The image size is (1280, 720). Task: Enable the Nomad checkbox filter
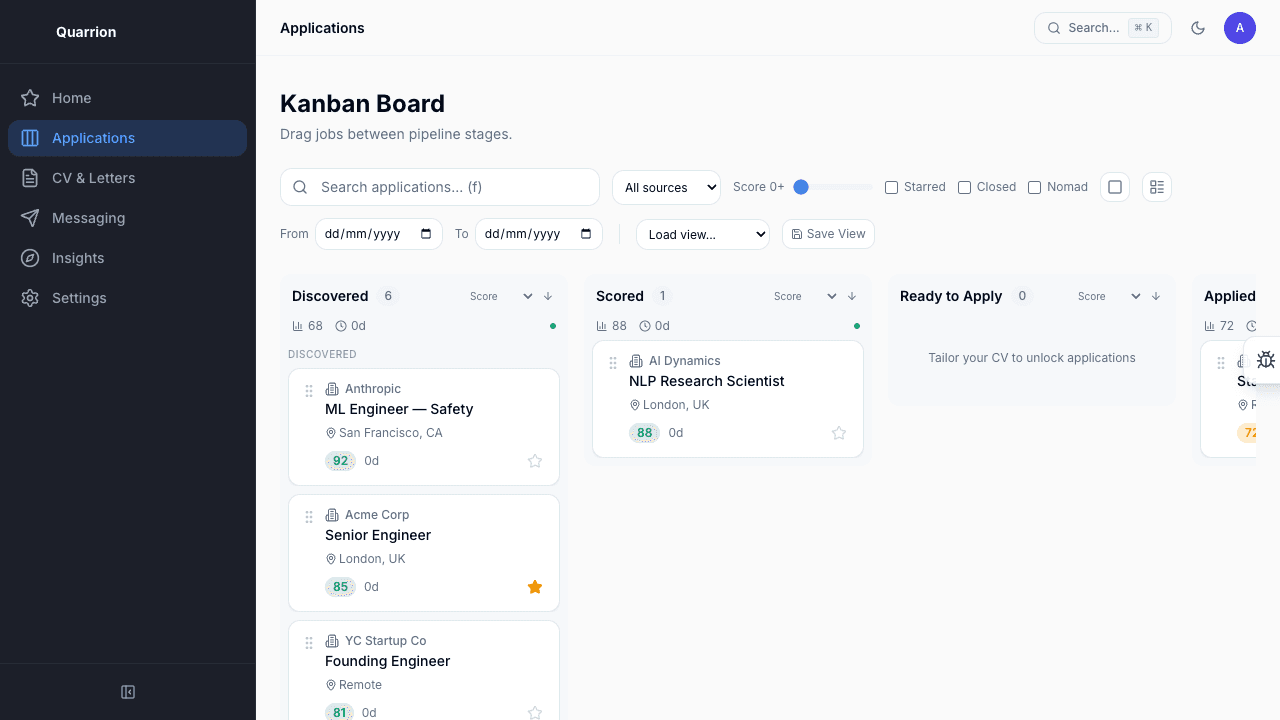tap(1034, 187)
